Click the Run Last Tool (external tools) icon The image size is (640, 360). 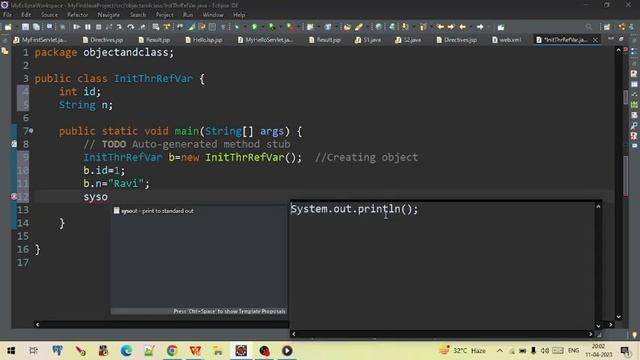(290, 27)
